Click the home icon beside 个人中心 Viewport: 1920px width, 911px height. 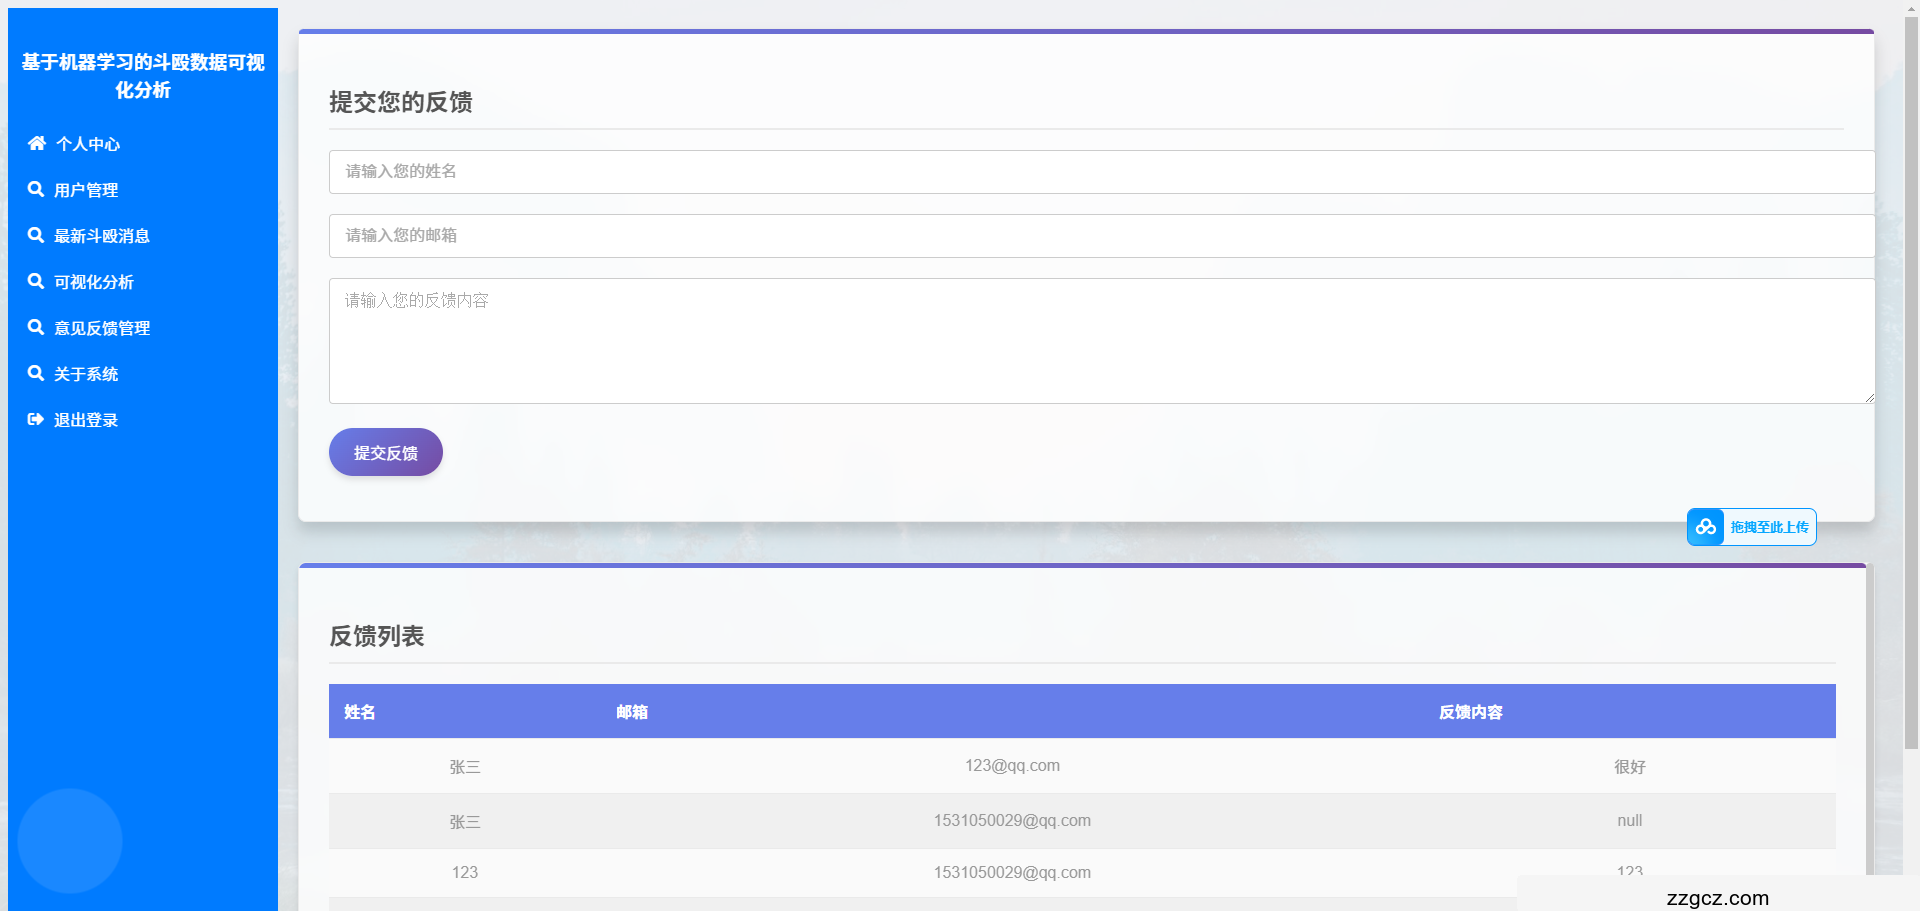[x=37, y=143]
